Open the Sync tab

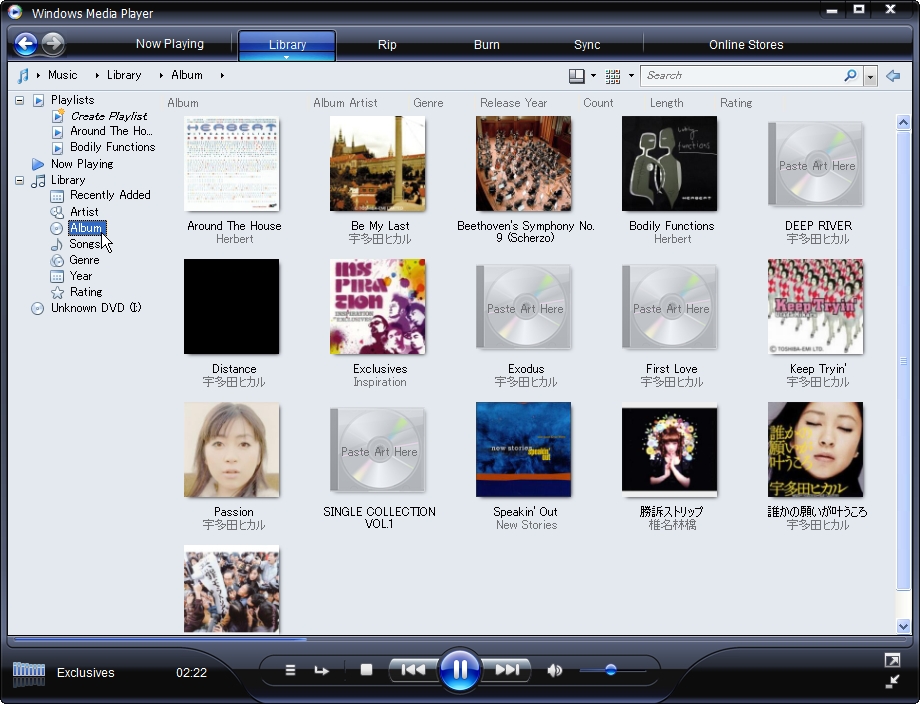tap(587, 45)
